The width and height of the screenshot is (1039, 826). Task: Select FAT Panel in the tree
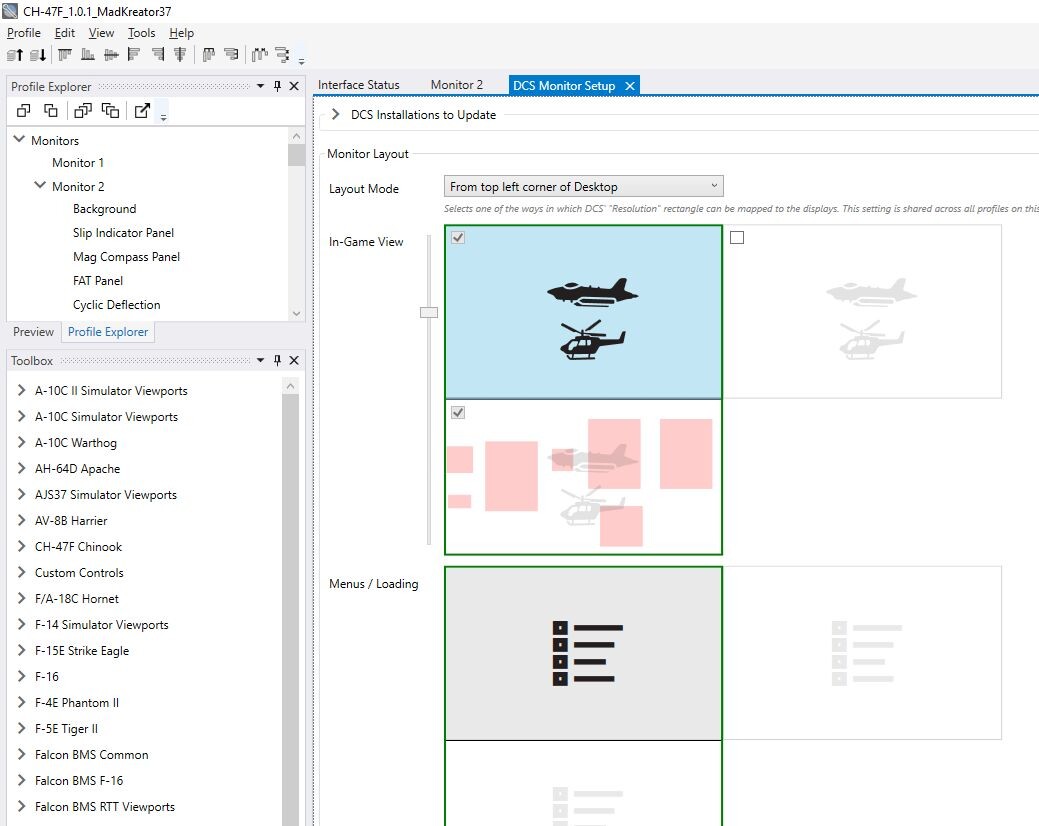pos(97,280)
